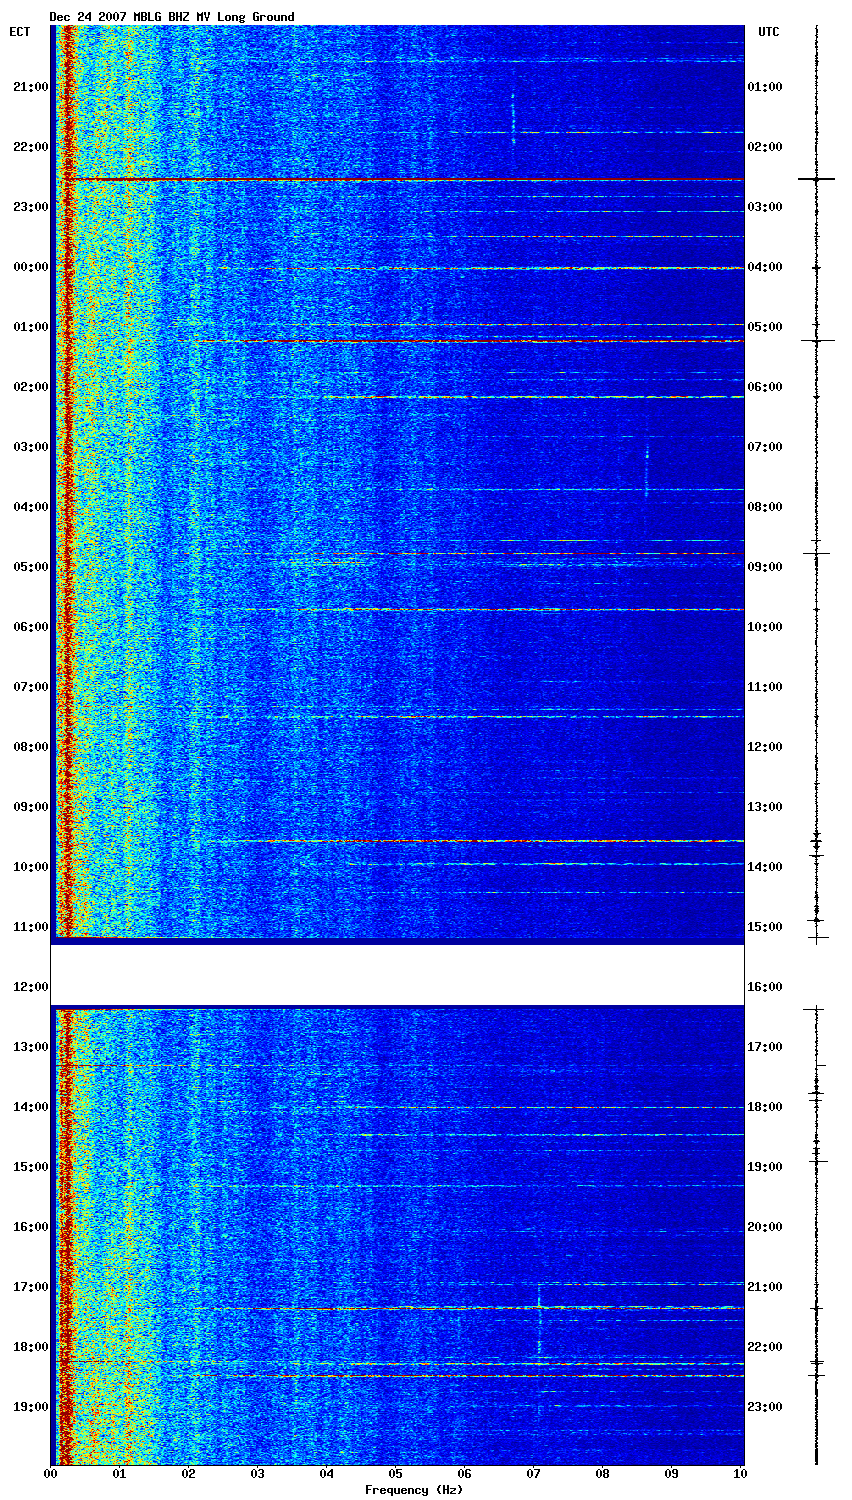The height and width of the screenshot is (1500, 852).
Task: Pick the 09:00 label on UTC axis
Action: (x=765, y=567)
